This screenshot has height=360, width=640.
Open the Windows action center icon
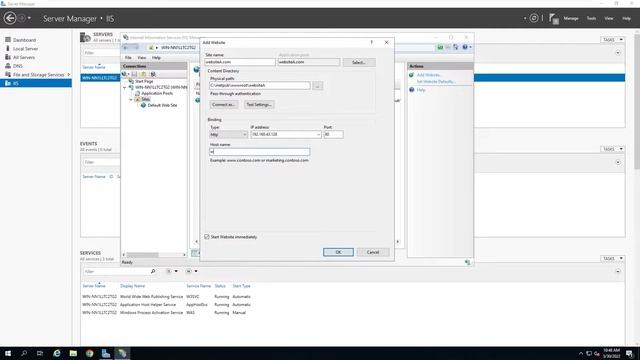630,353
